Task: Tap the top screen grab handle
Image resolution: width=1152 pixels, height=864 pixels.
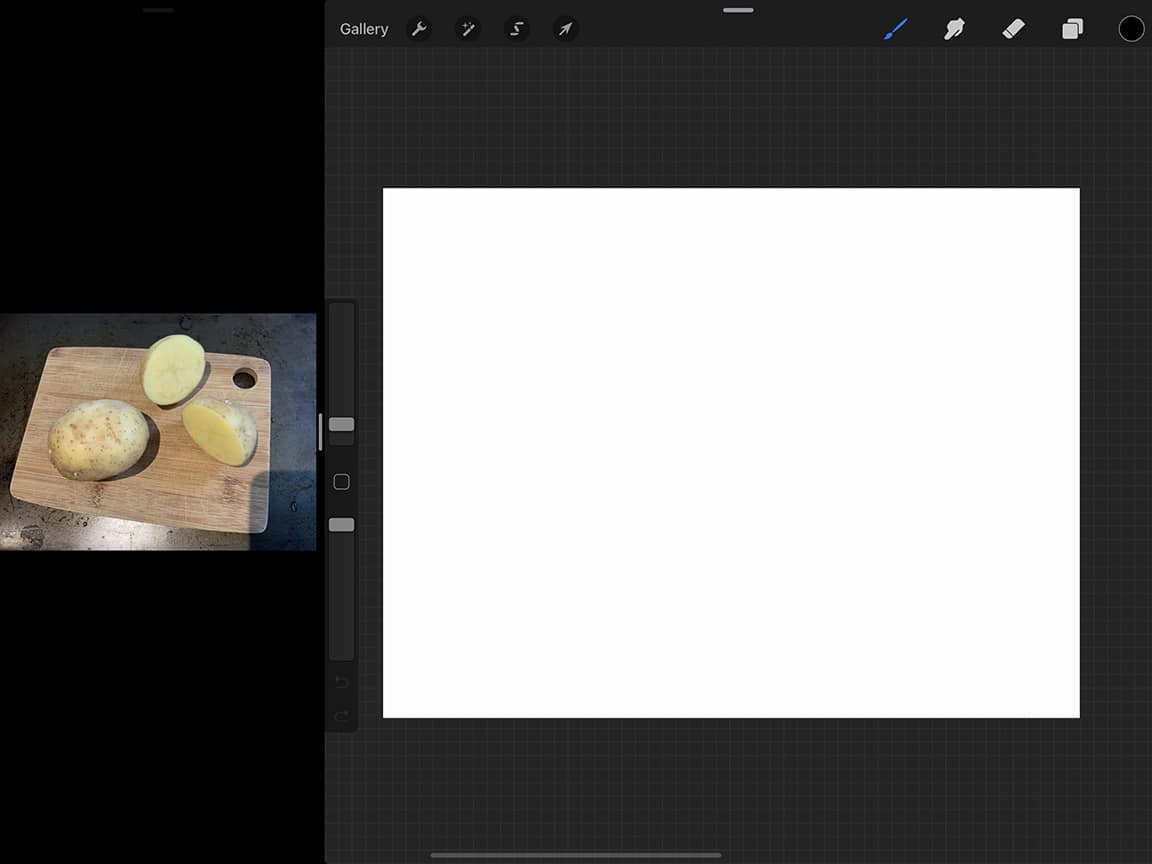Action: pyautogui.click(x=737, y=10)
